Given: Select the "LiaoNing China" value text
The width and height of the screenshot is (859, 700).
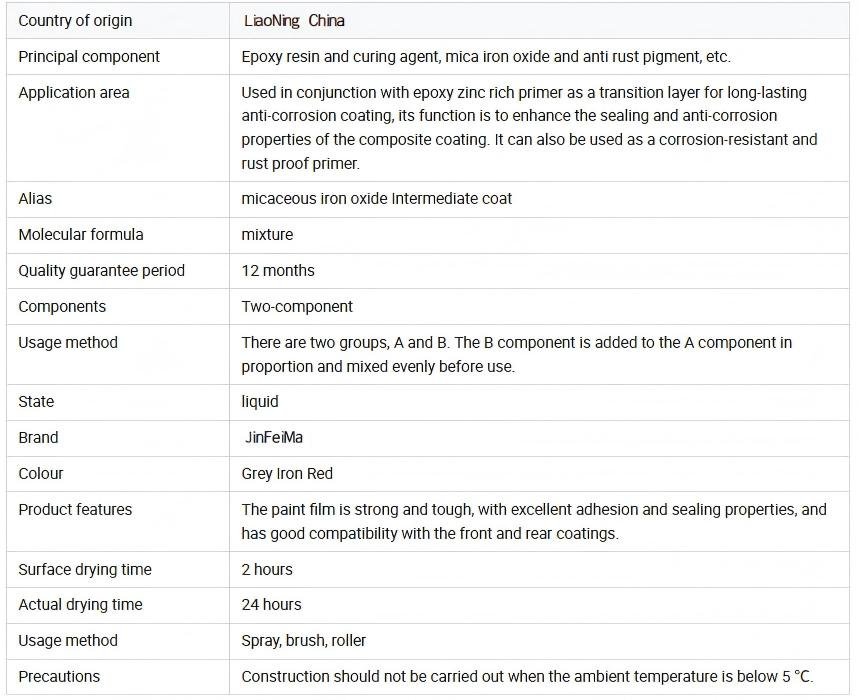Looking at the screenshot, I should pos(294,21).
